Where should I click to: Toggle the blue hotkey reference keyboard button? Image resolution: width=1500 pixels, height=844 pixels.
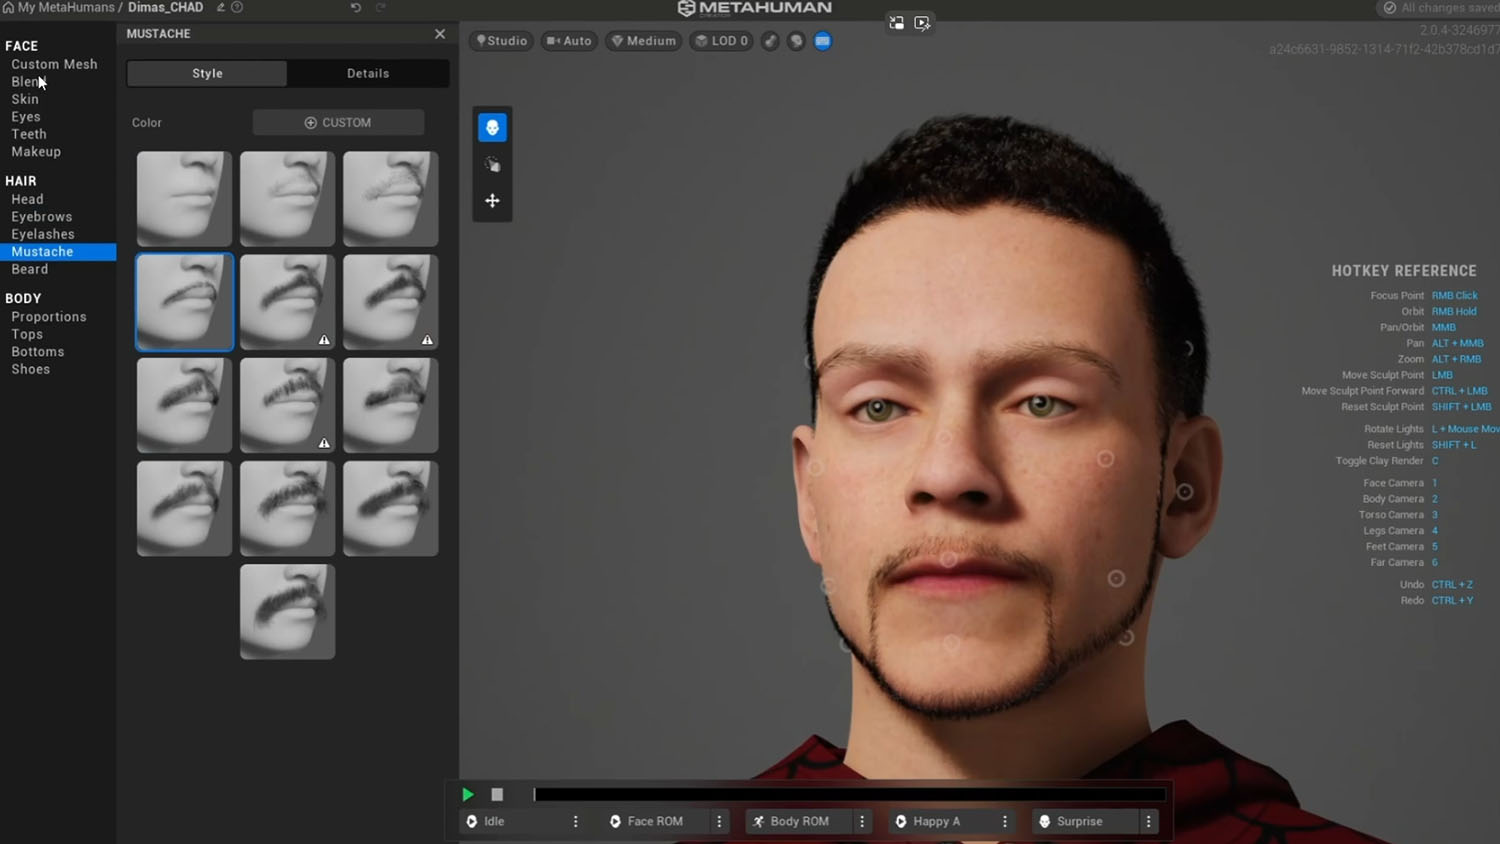tap(822, 41)
